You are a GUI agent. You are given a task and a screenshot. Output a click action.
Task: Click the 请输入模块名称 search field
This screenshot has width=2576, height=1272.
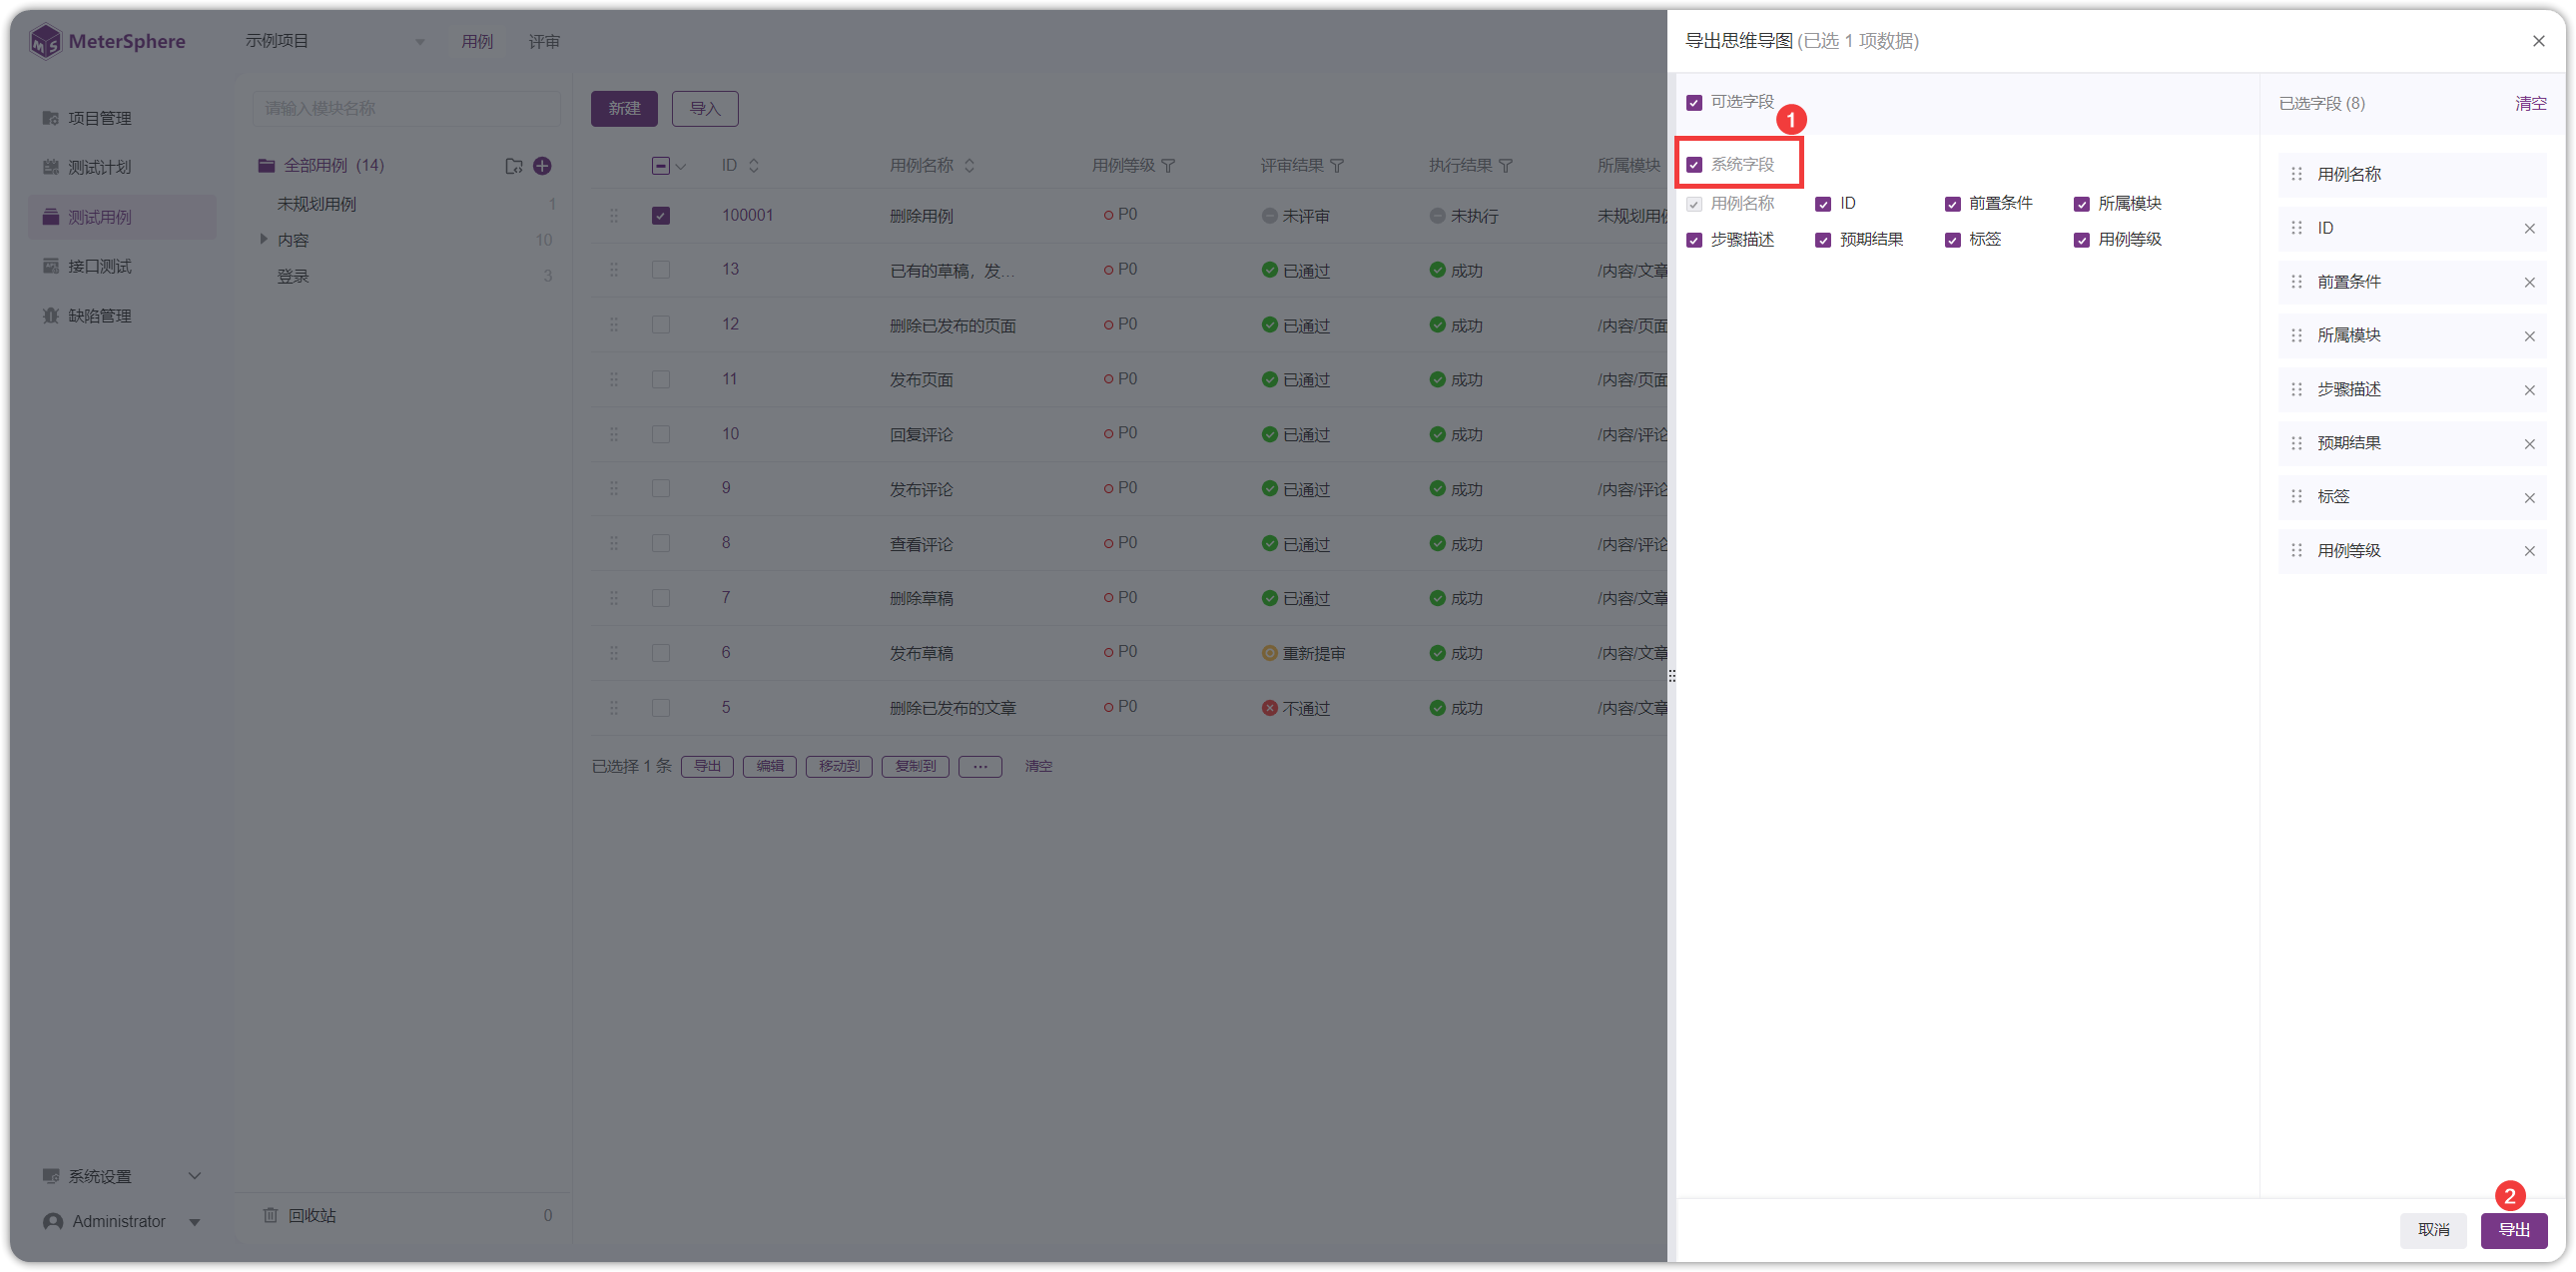406,108
